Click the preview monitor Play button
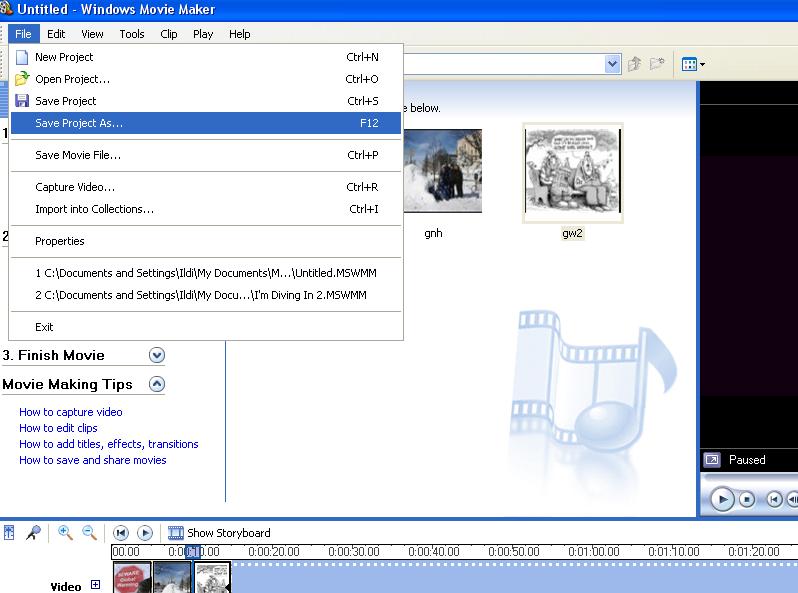The width and height of the screenshot is (798, 593). point(722,499)
